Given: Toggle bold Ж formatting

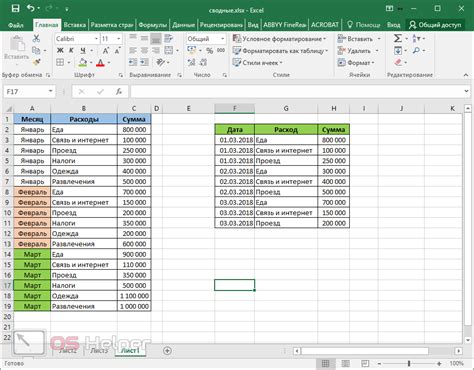Looking at the screenshot, I should point(60,51).
